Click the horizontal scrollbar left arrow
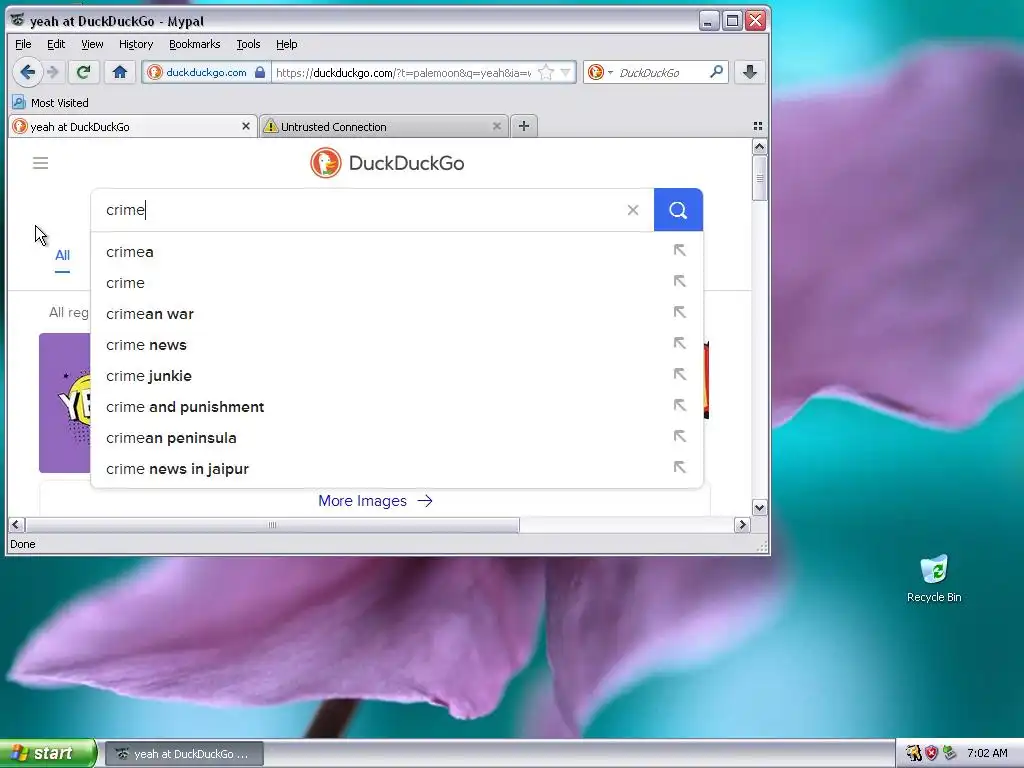 pyautogui.click(x=16, y=524)
